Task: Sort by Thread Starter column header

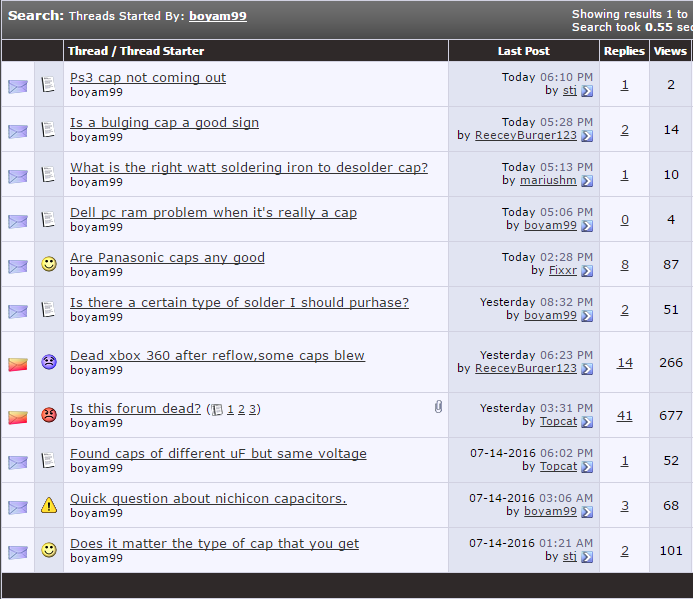Action: click(162, 51)
